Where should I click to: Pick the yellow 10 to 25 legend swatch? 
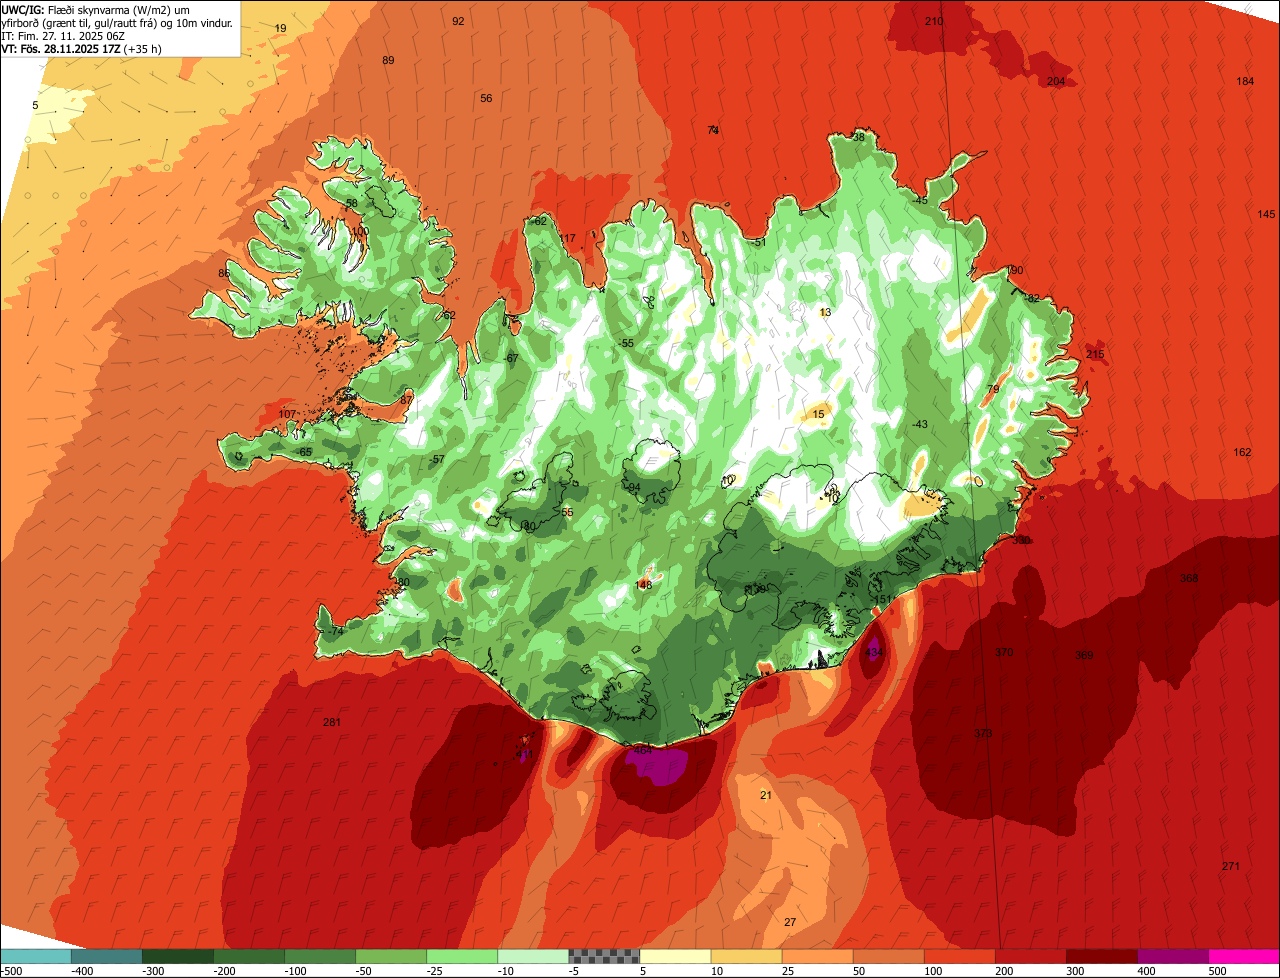[x=745, y=956]
